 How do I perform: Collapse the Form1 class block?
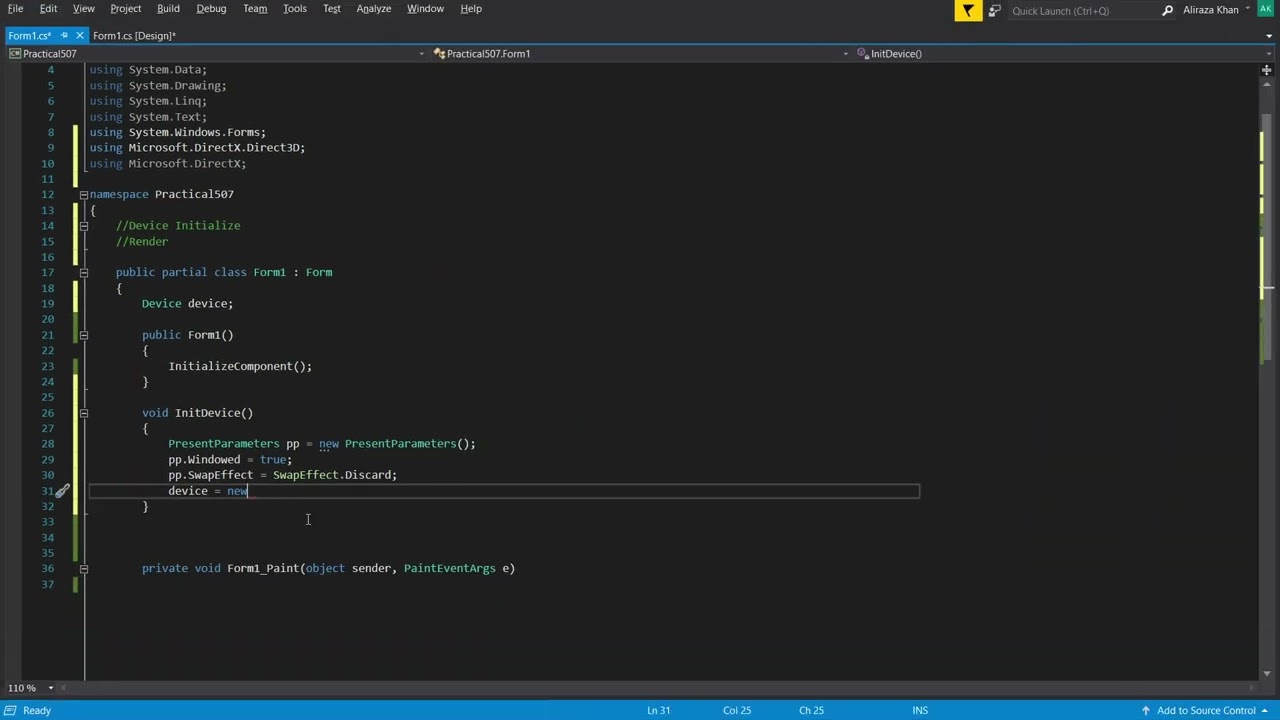84,272
